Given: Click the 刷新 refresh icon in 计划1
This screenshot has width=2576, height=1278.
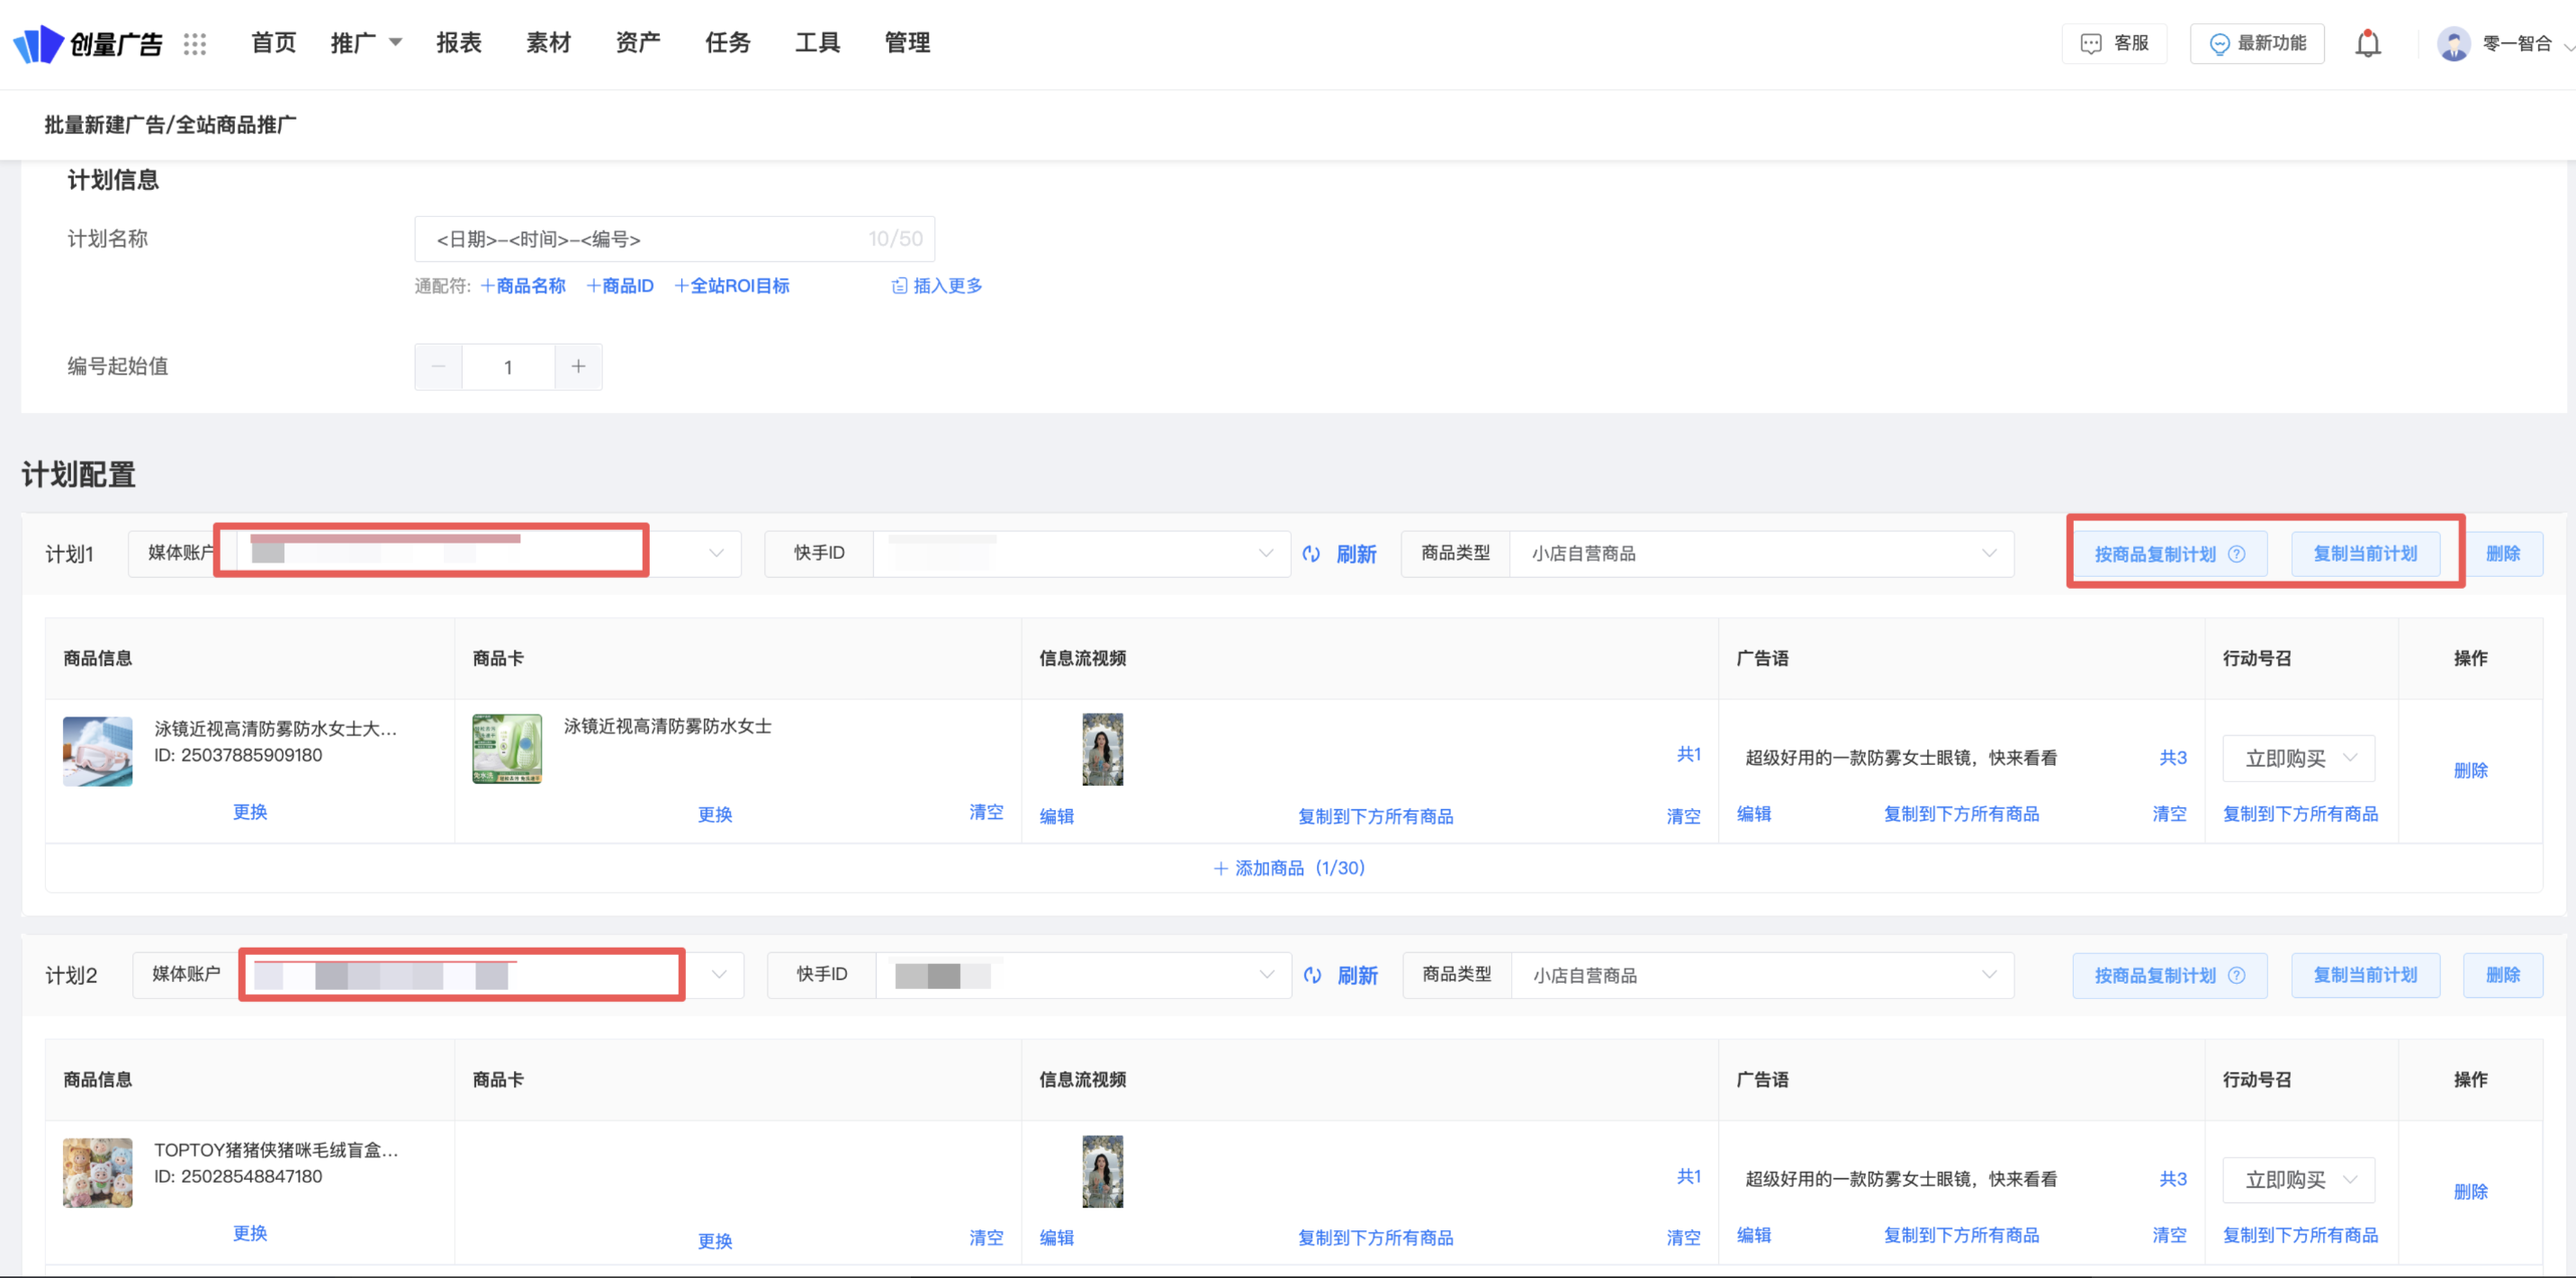Looking at the screenshot, I should tap(1311, 554).
